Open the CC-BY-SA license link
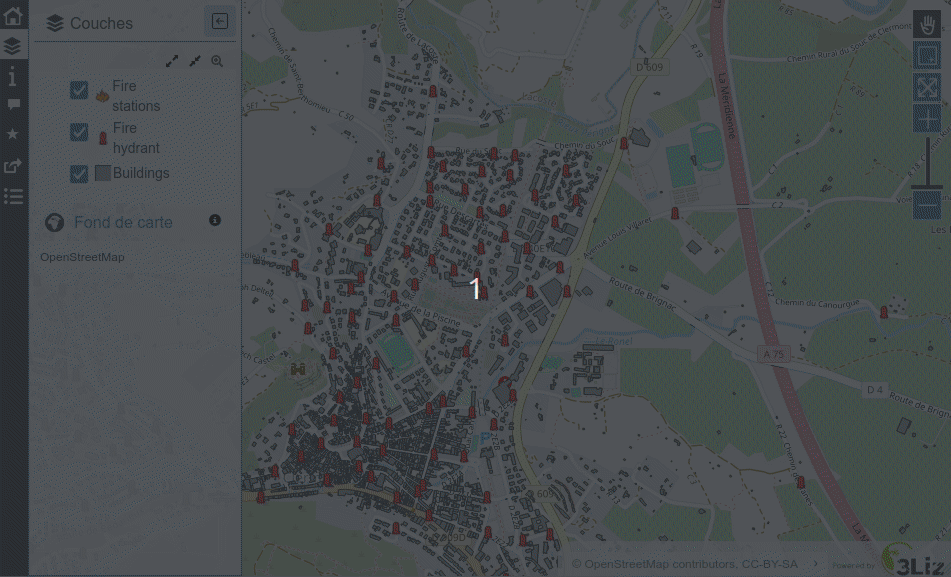Viewport: 951px width, 577px height. 769,564
